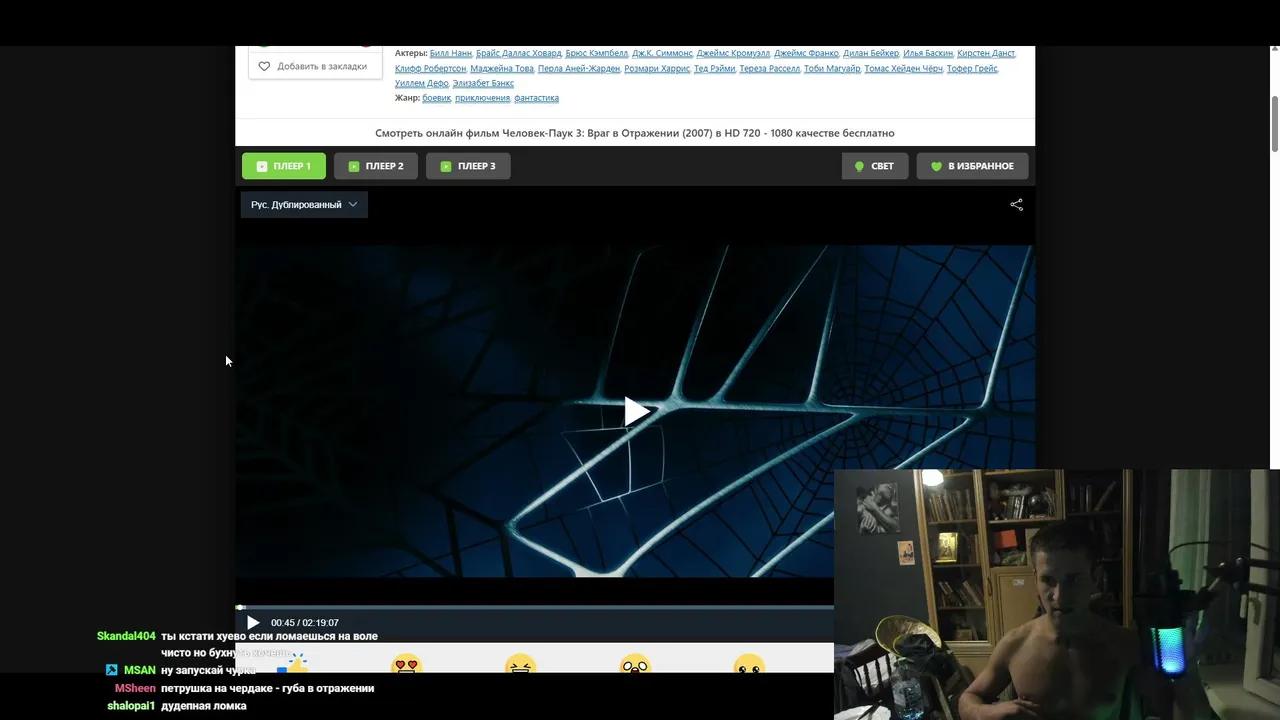Open actor link Клифф Робертсон
This screenshot has height=720, width=1280.
[431, 68]
